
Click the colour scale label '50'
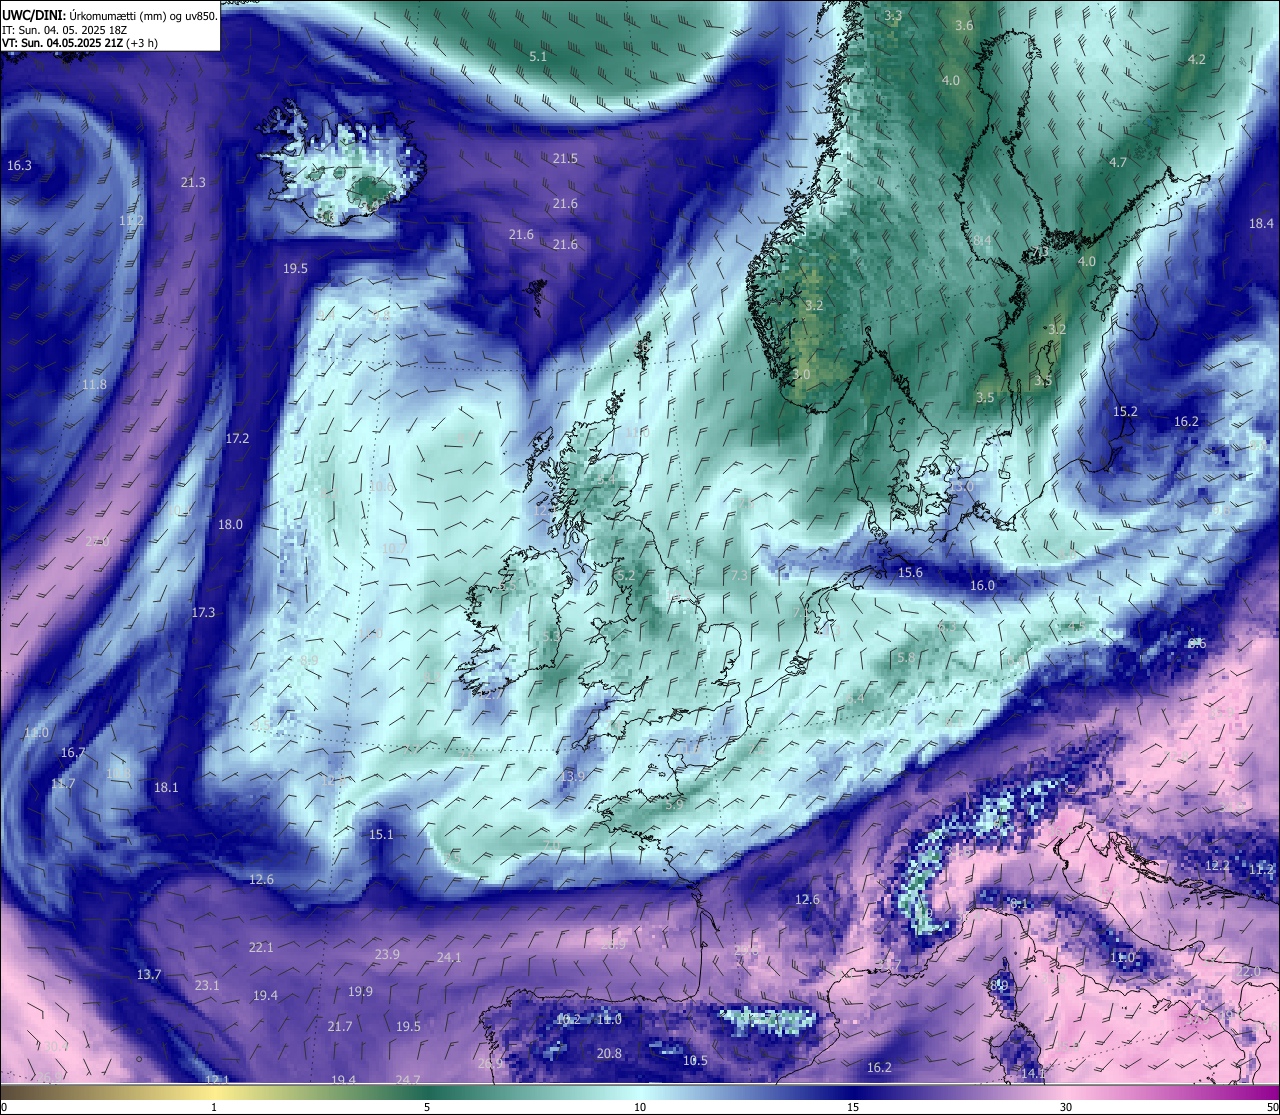[1271, 1107]
